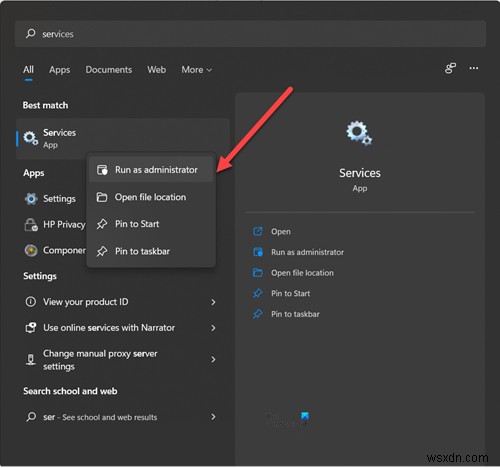
Task: Choose Pin to Start in context menu
Action: (151, 224)
